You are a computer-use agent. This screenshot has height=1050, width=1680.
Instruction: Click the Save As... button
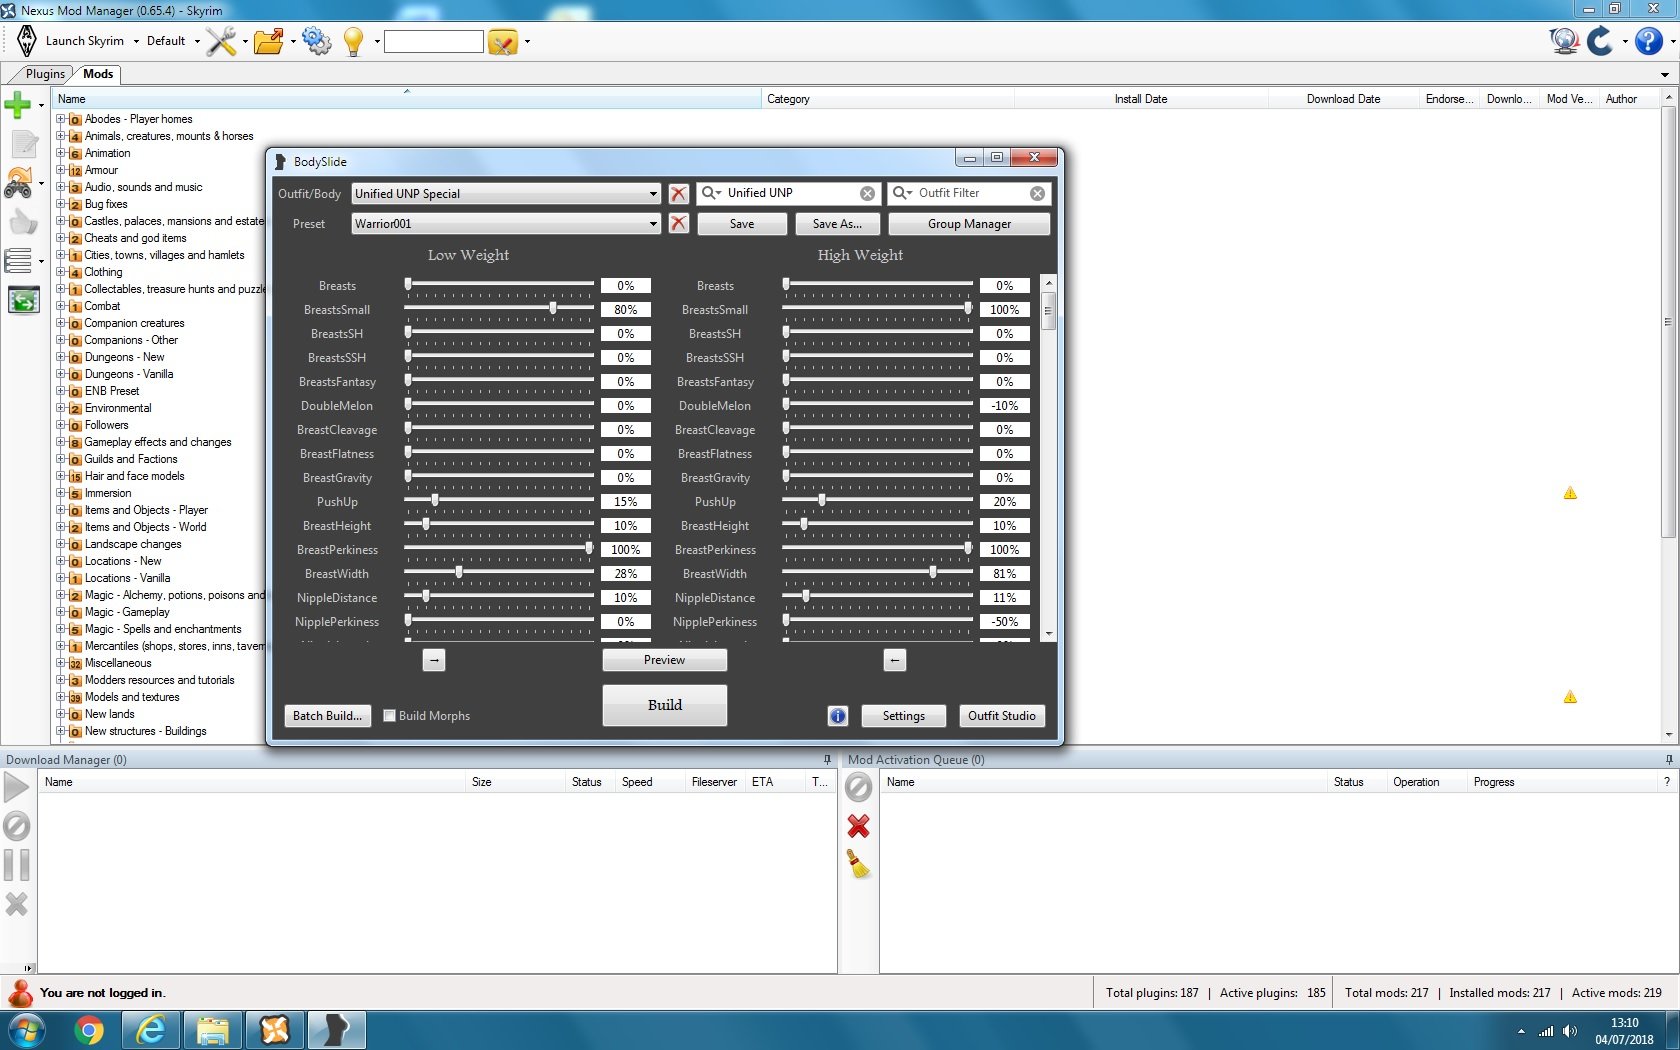pyautogui.click(x=837, y=224)
